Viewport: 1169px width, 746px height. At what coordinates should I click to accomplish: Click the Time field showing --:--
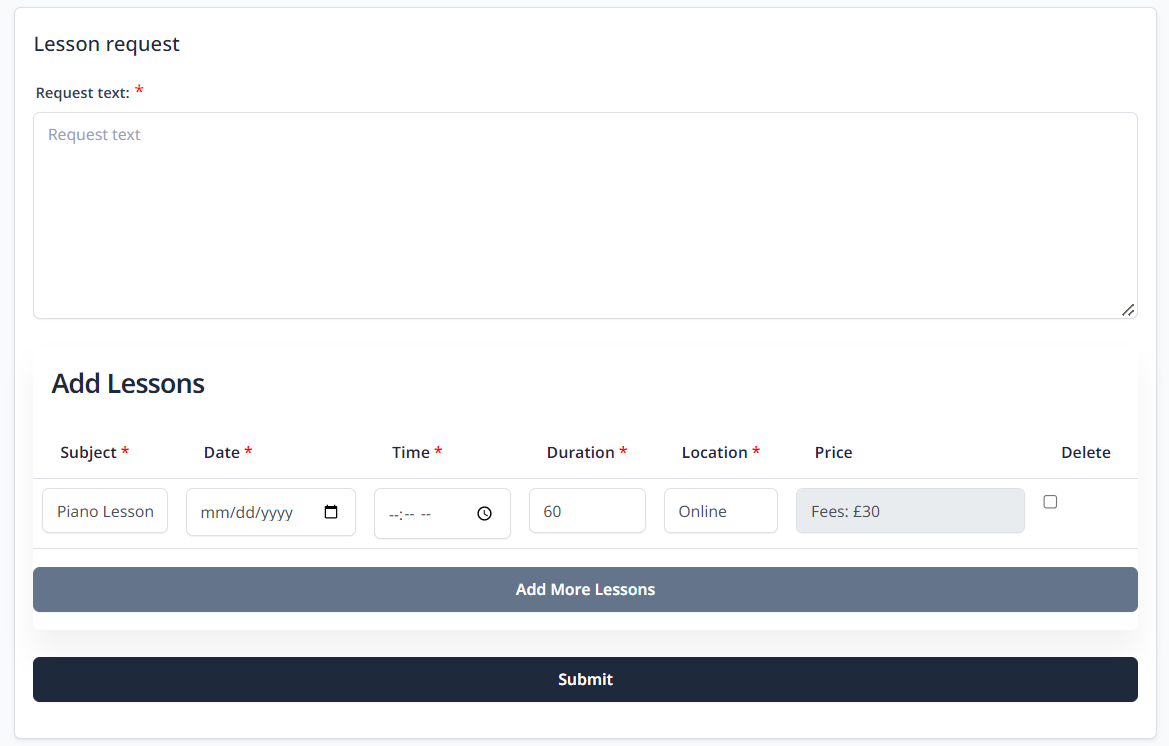pyautogui.click(x=425, y=513)
